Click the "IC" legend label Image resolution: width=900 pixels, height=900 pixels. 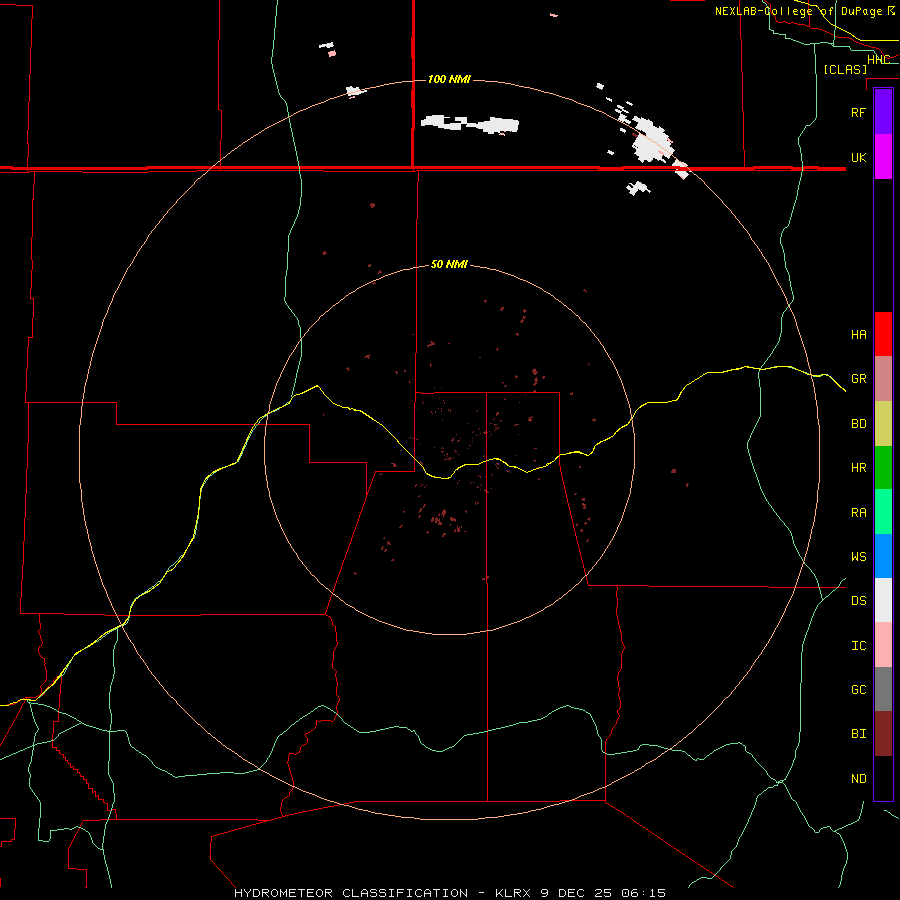[858, 646]
